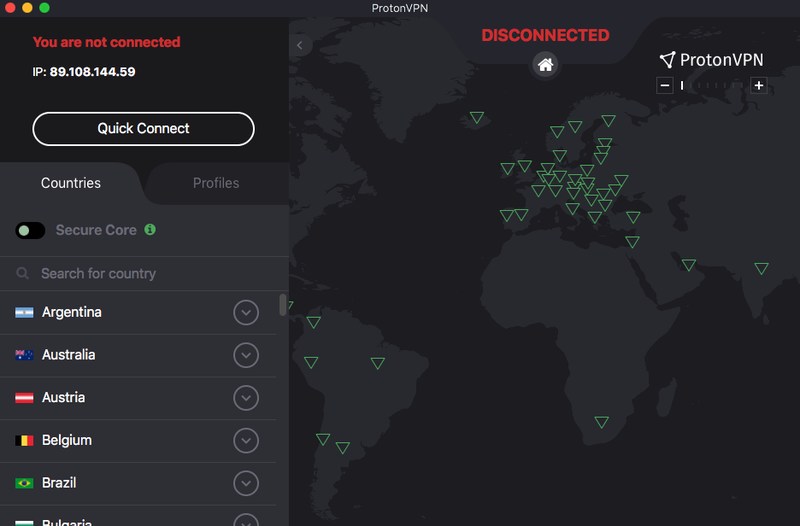Toggle the Secure Core switch
This screenshot has height=526, width=800.
pos(30,231)
